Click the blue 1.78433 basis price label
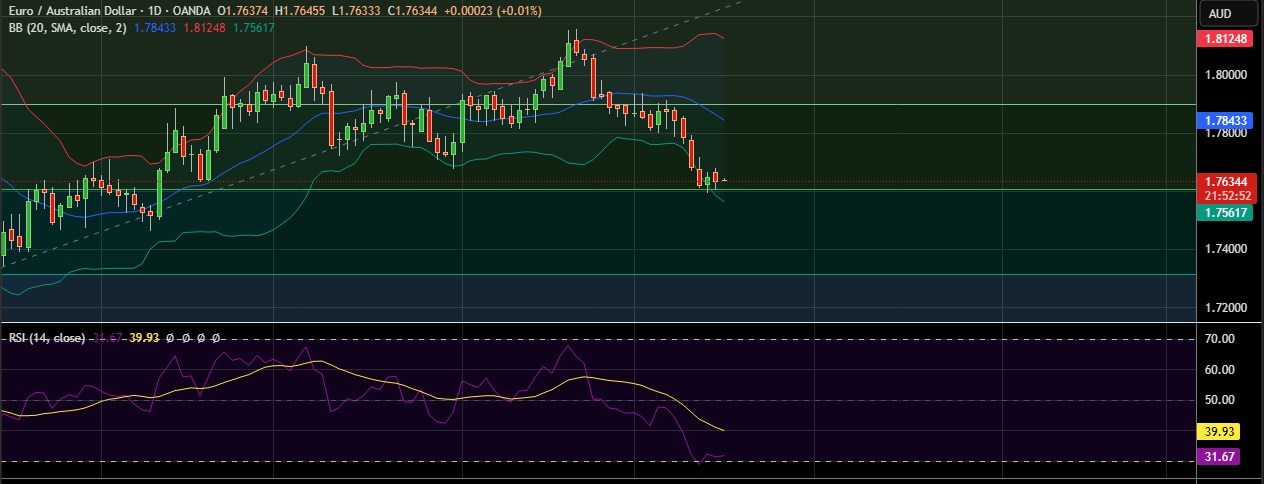This screenshot has height=484, width=1264. 1225,120
